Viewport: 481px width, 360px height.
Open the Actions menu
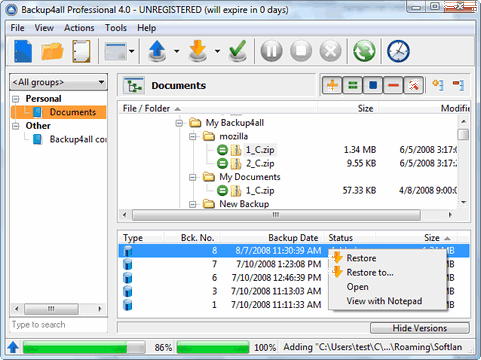pos(79,28)
